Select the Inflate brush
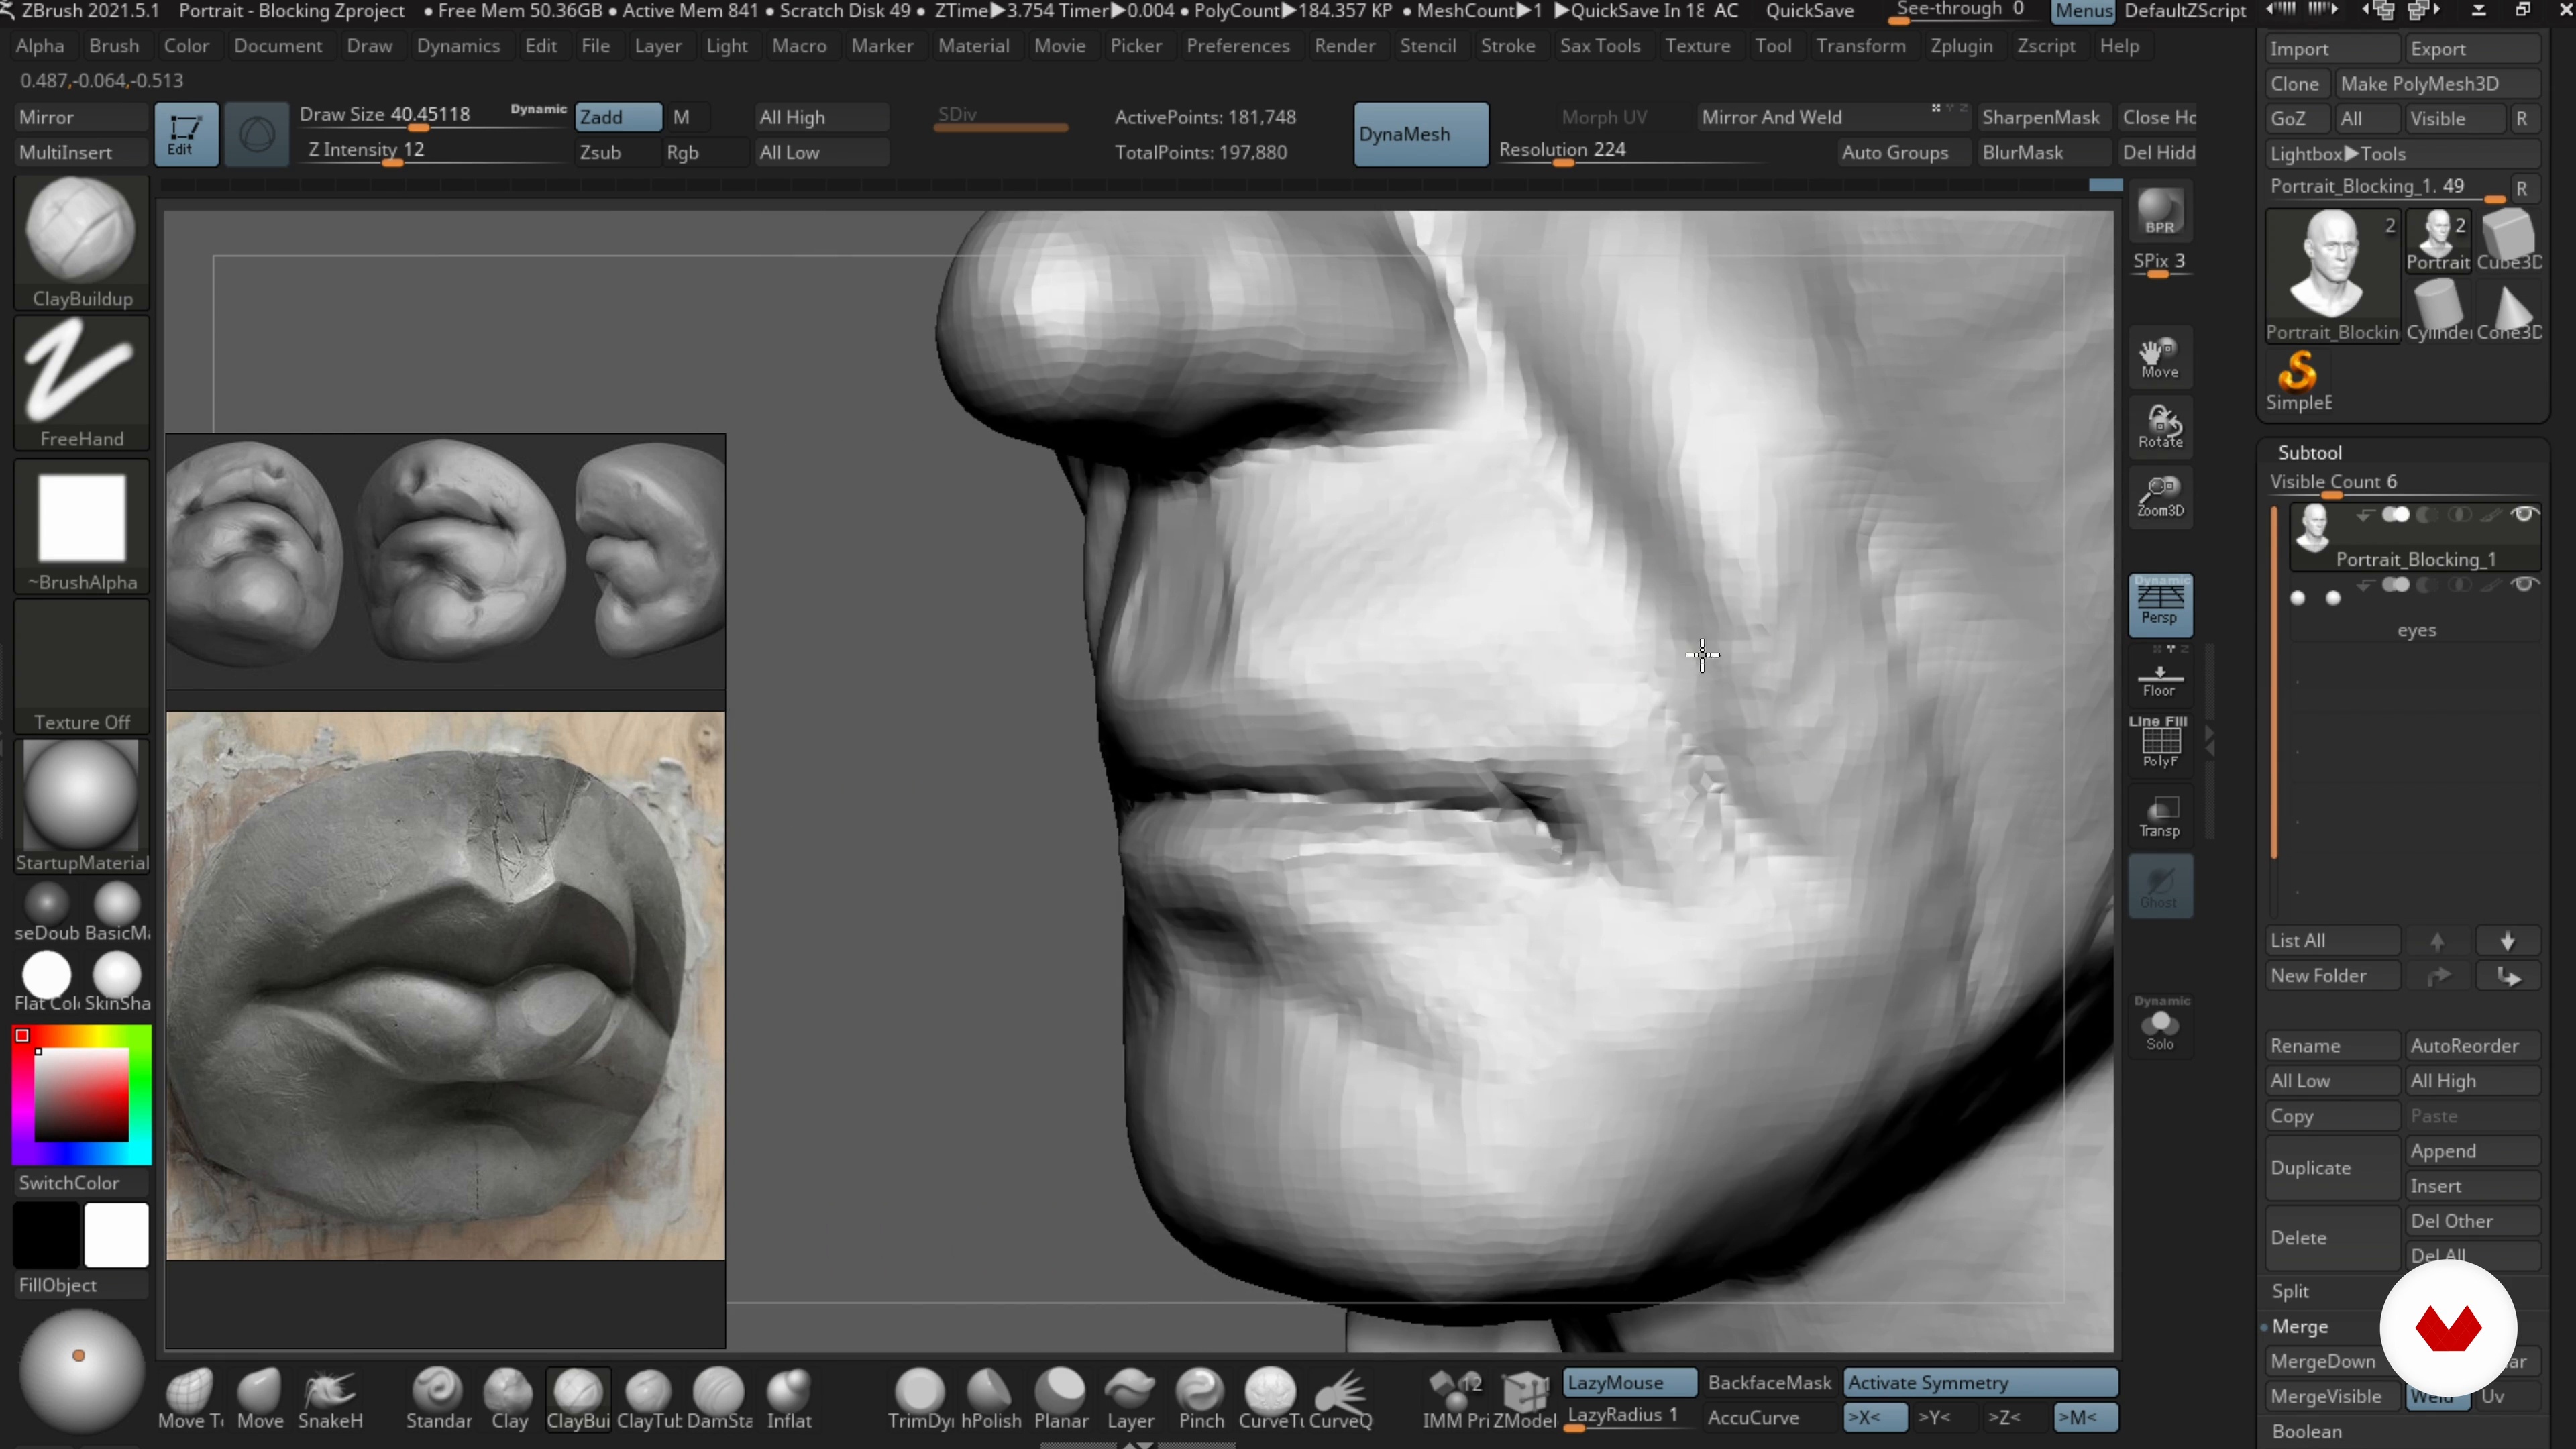Image resolution: width=2576 pixels, height=1449 pixels. coord(789,1399)
